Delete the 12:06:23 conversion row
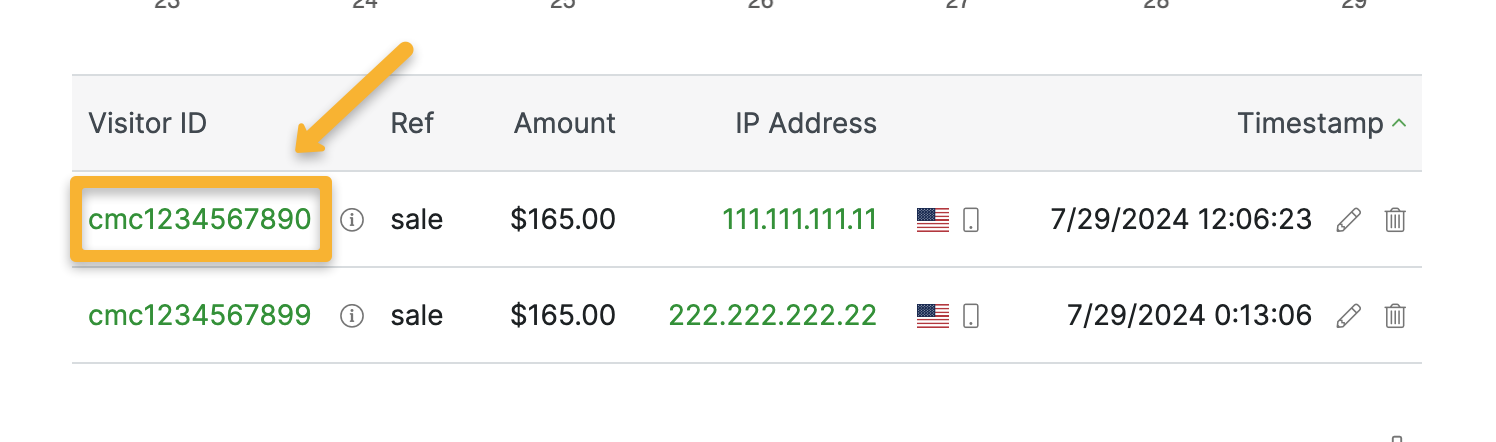 [x=1395, y=220]
